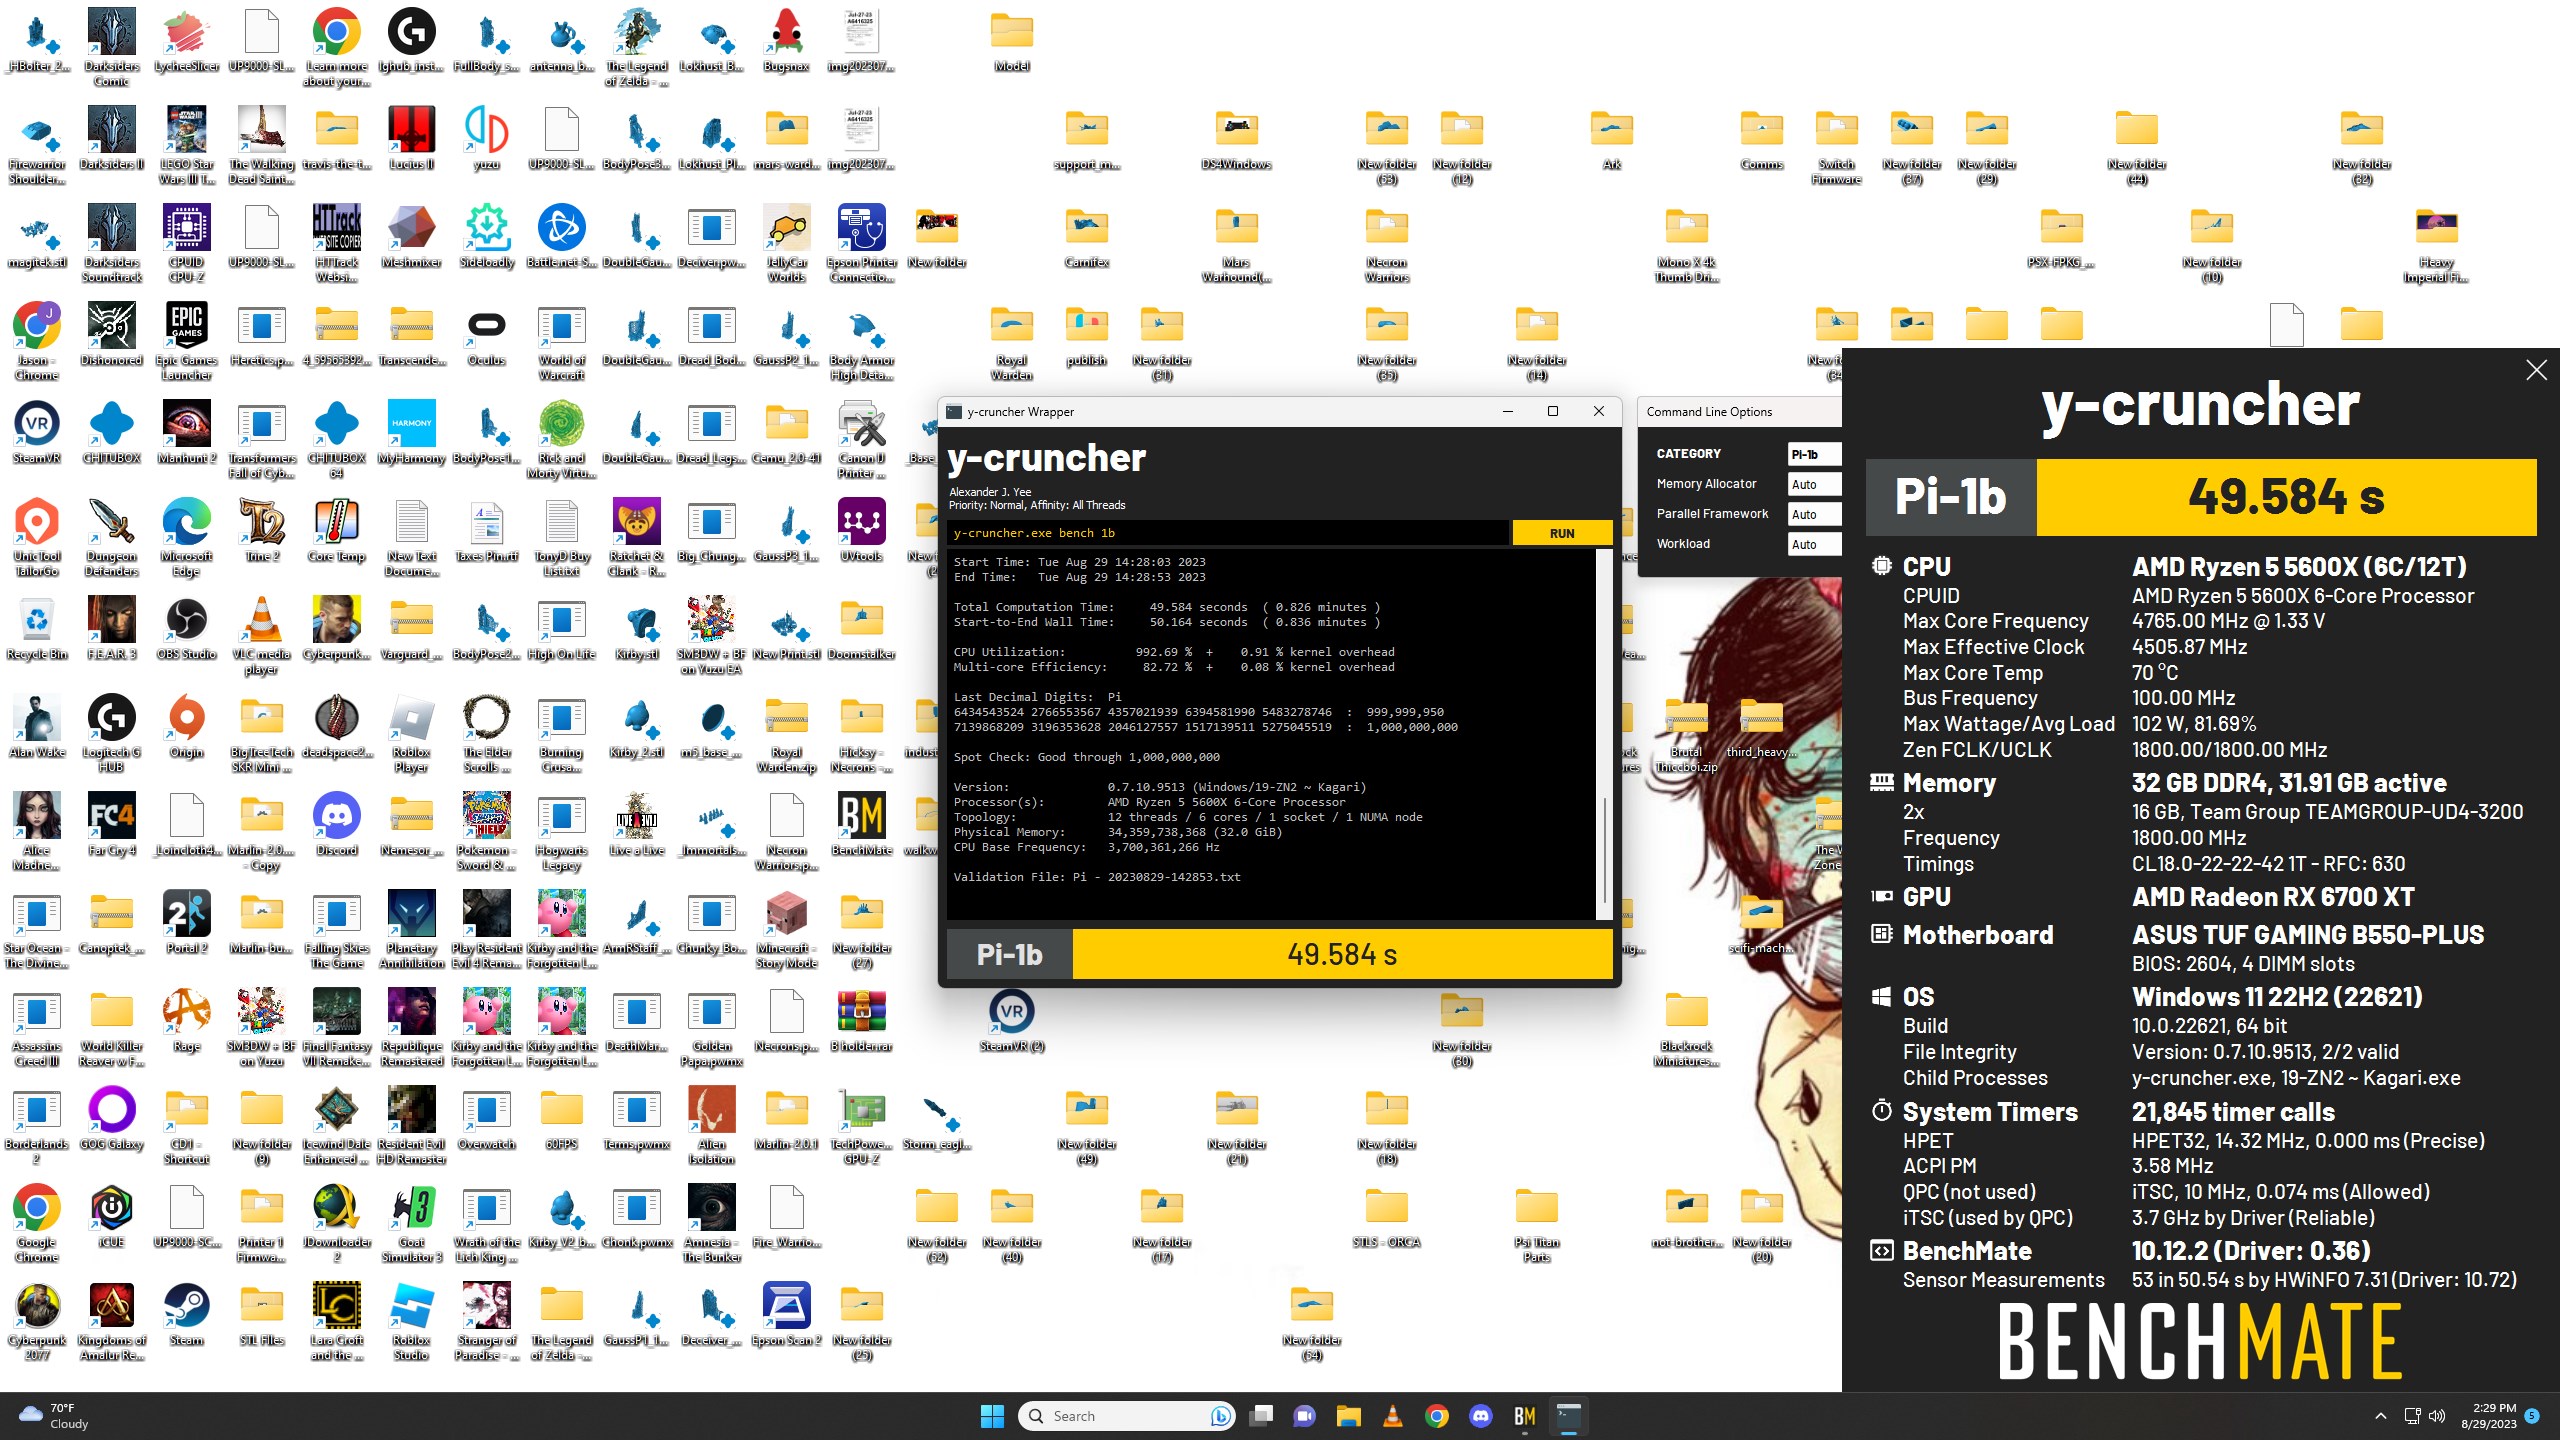Click the y-cruncher.exe bench 1b command field

click(1228, 533)
